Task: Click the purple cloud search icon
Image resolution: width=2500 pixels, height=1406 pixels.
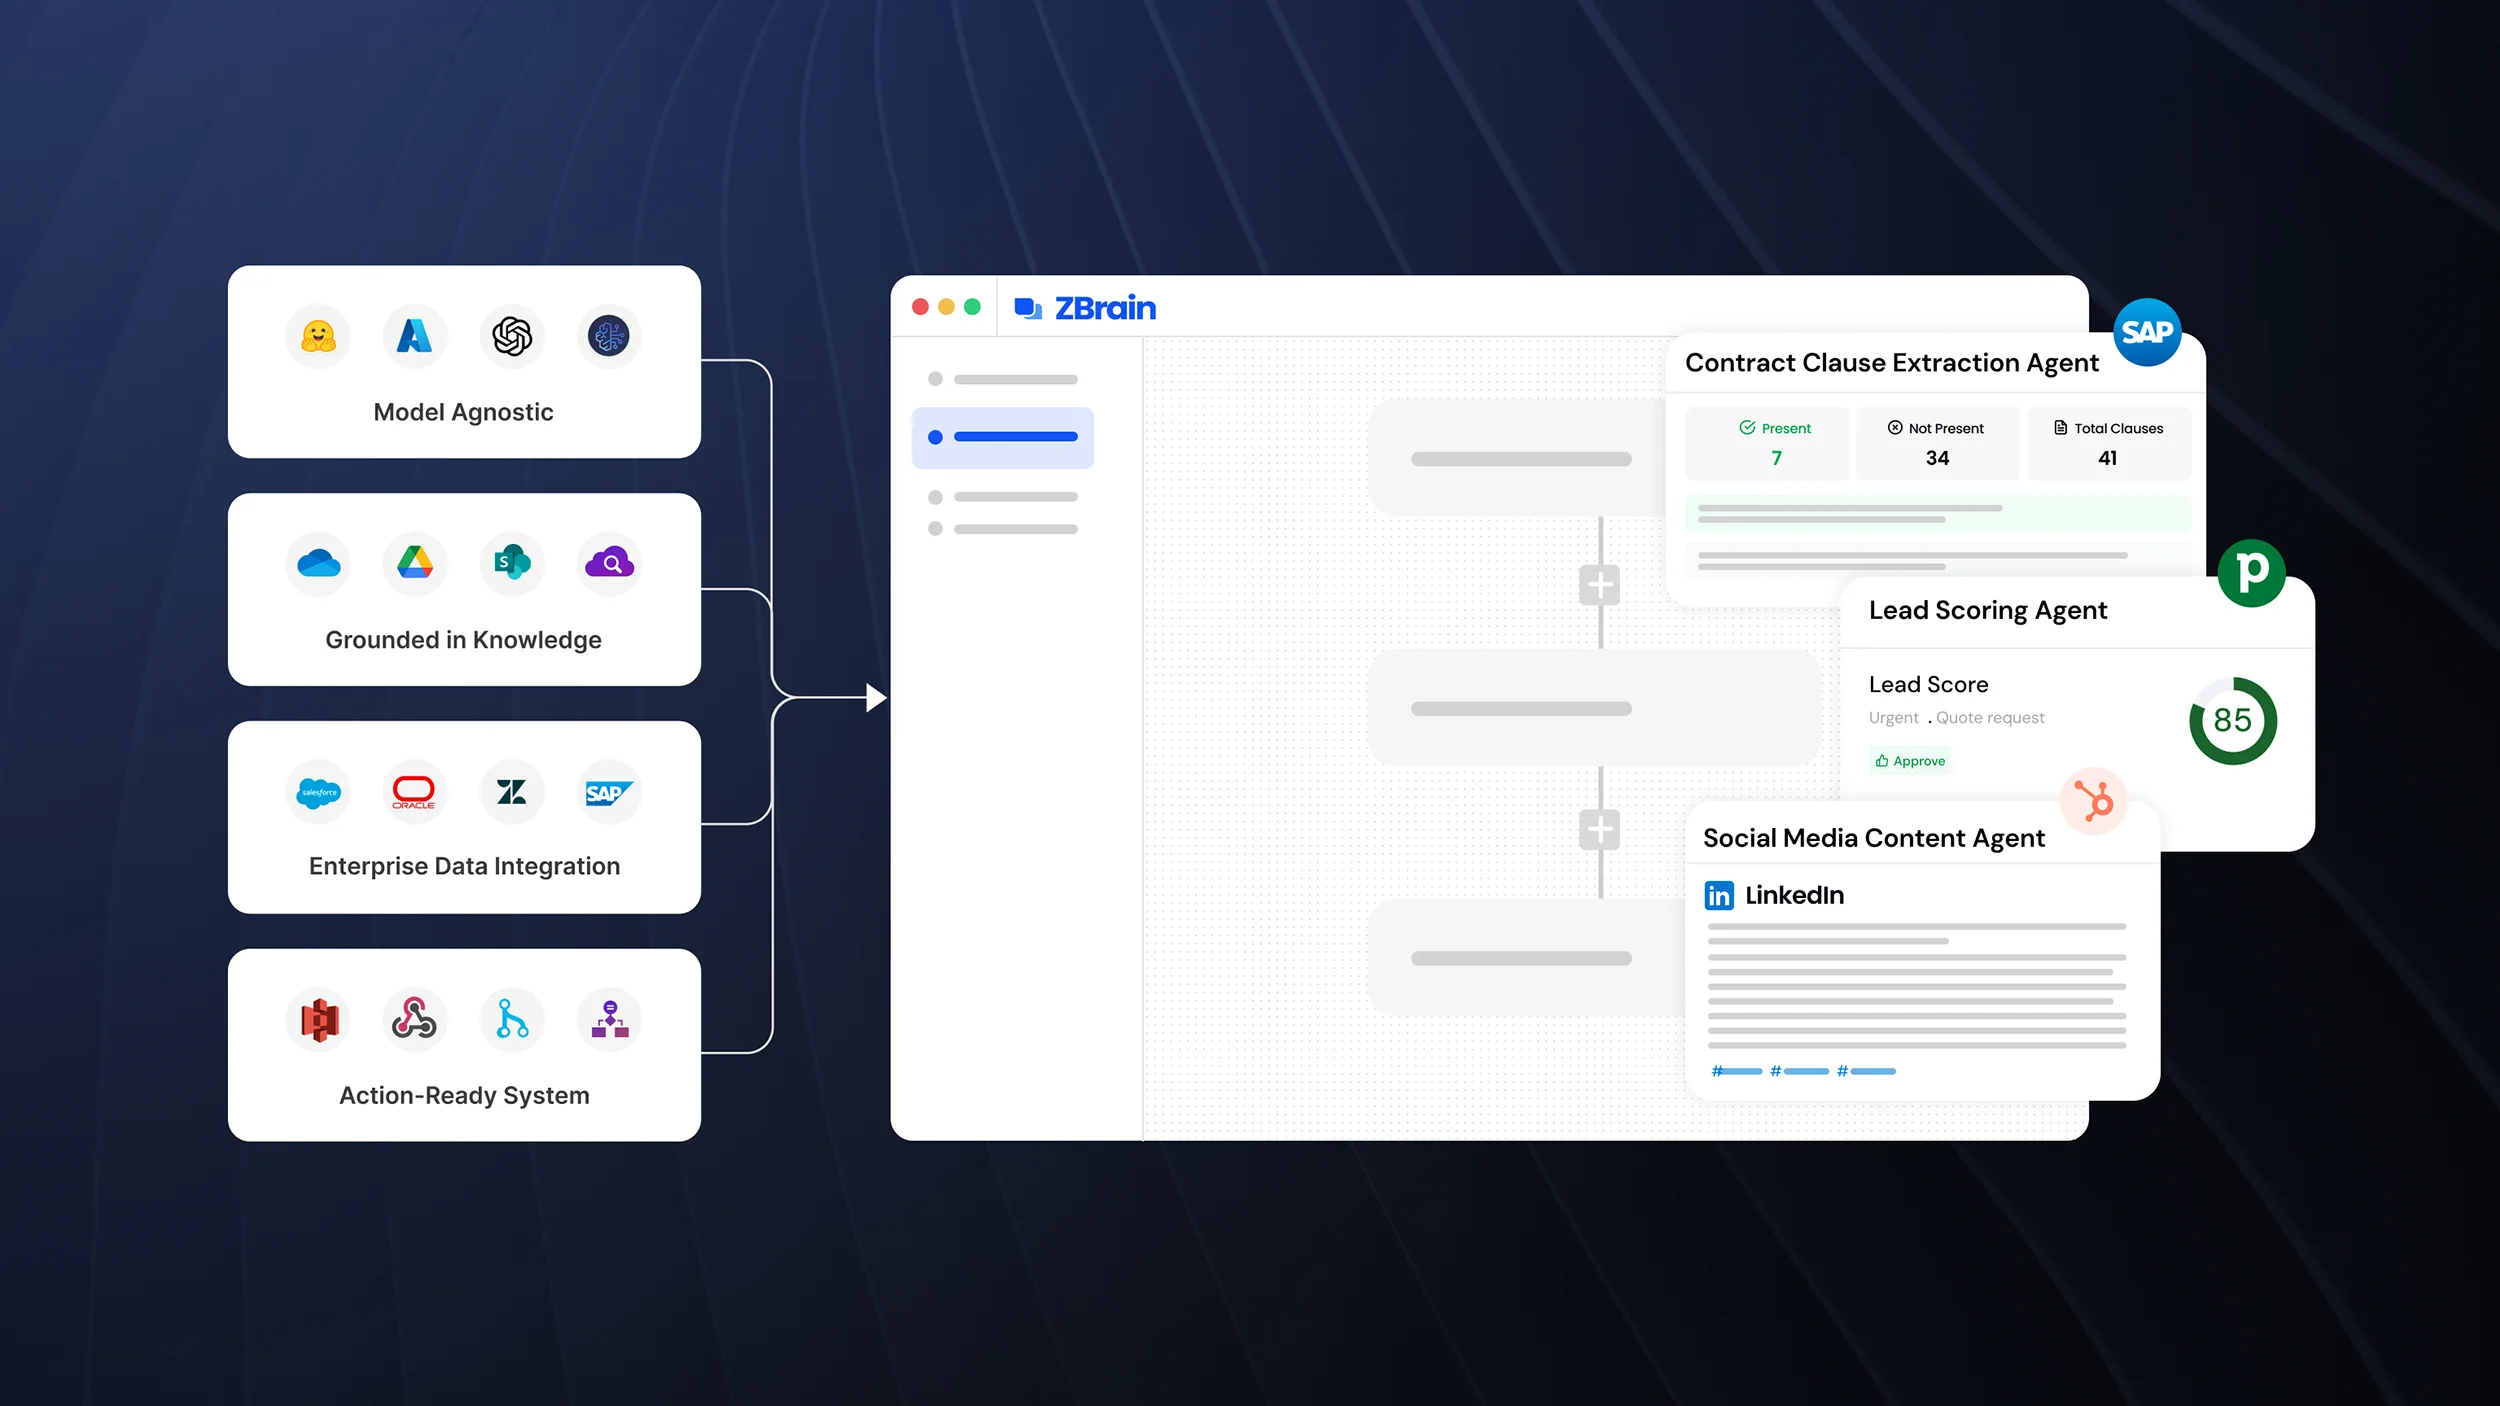Action: pyautogui.click(x=608, y=564)
